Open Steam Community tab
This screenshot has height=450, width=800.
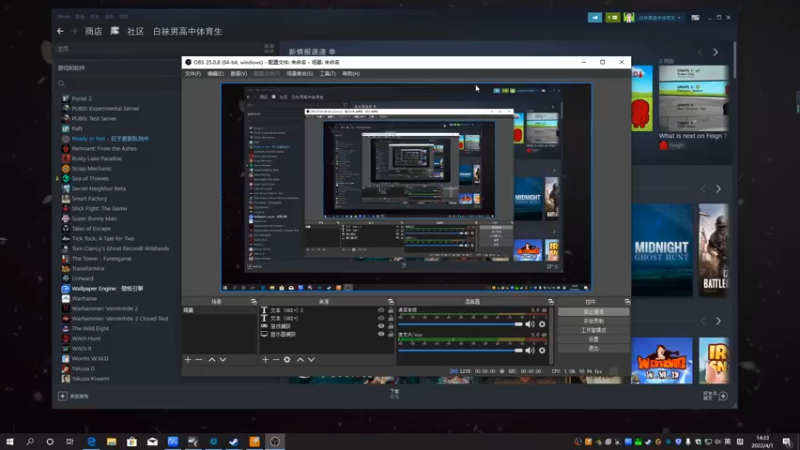click(135, 32)
